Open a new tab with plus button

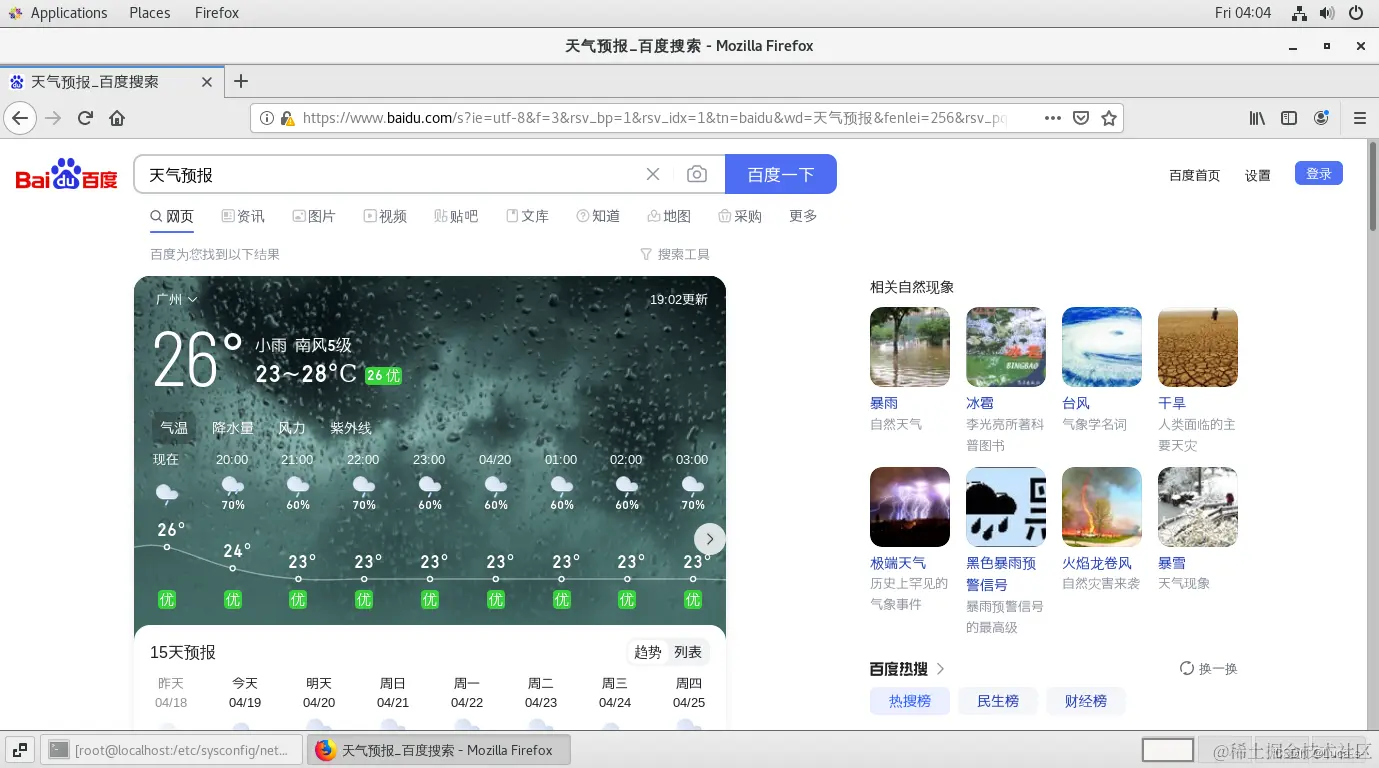coord(240,82)
